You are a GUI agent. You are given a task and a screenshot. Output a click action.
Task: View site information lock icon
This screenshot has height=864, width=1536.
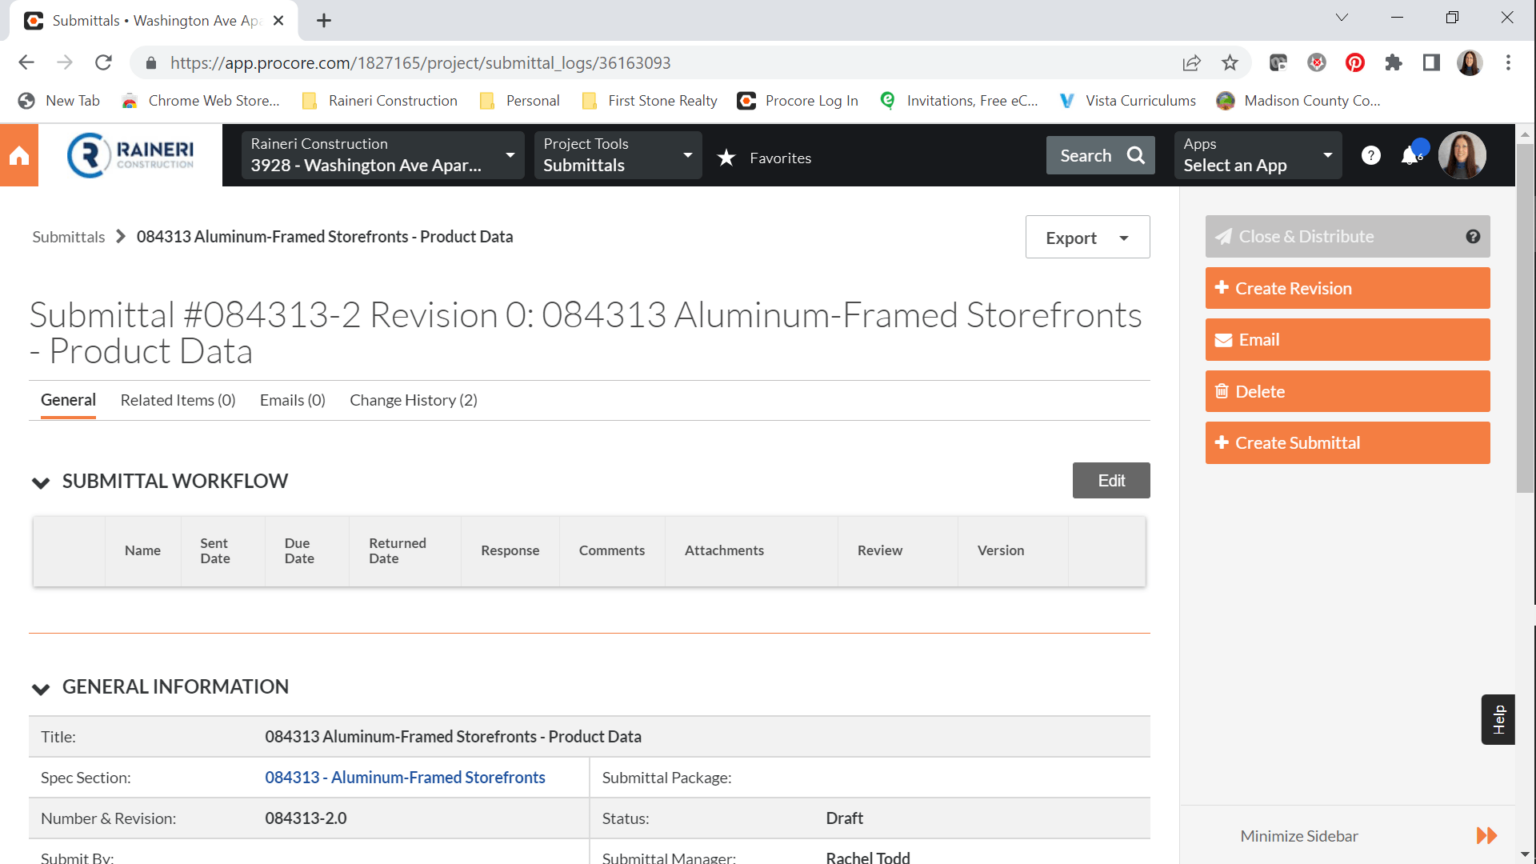coord(151,63)
